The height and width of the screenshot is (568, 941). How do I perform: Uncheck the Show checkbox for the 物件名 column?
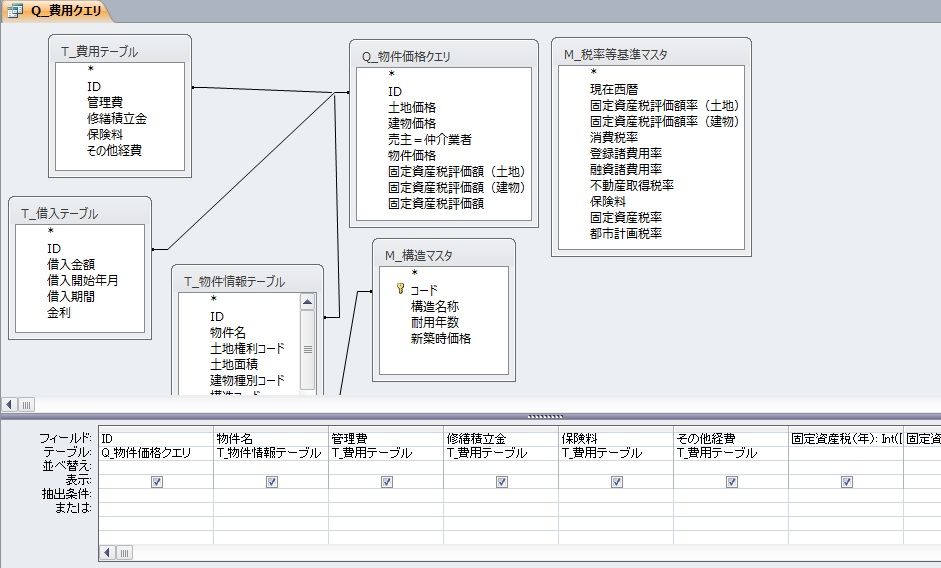click(x=271, y=482)
